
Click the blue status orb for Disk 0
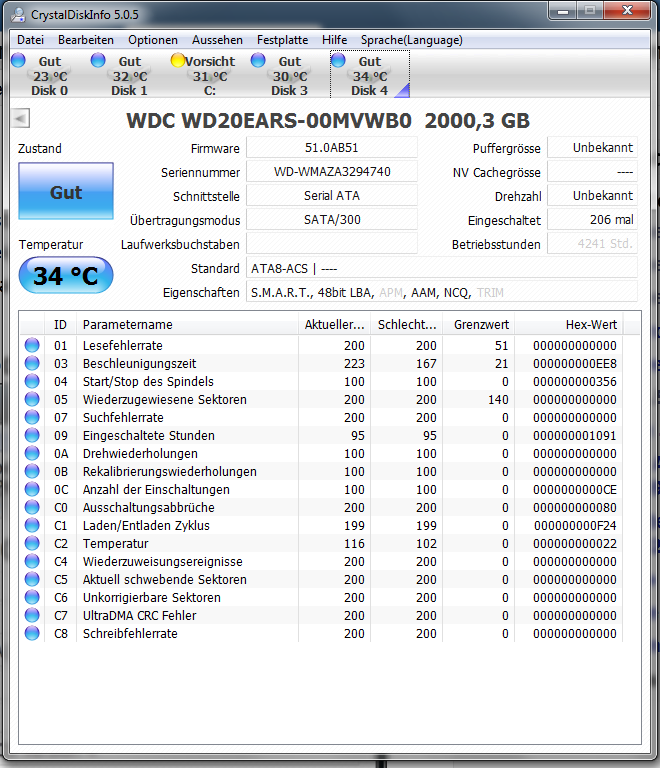pos(18,60)
